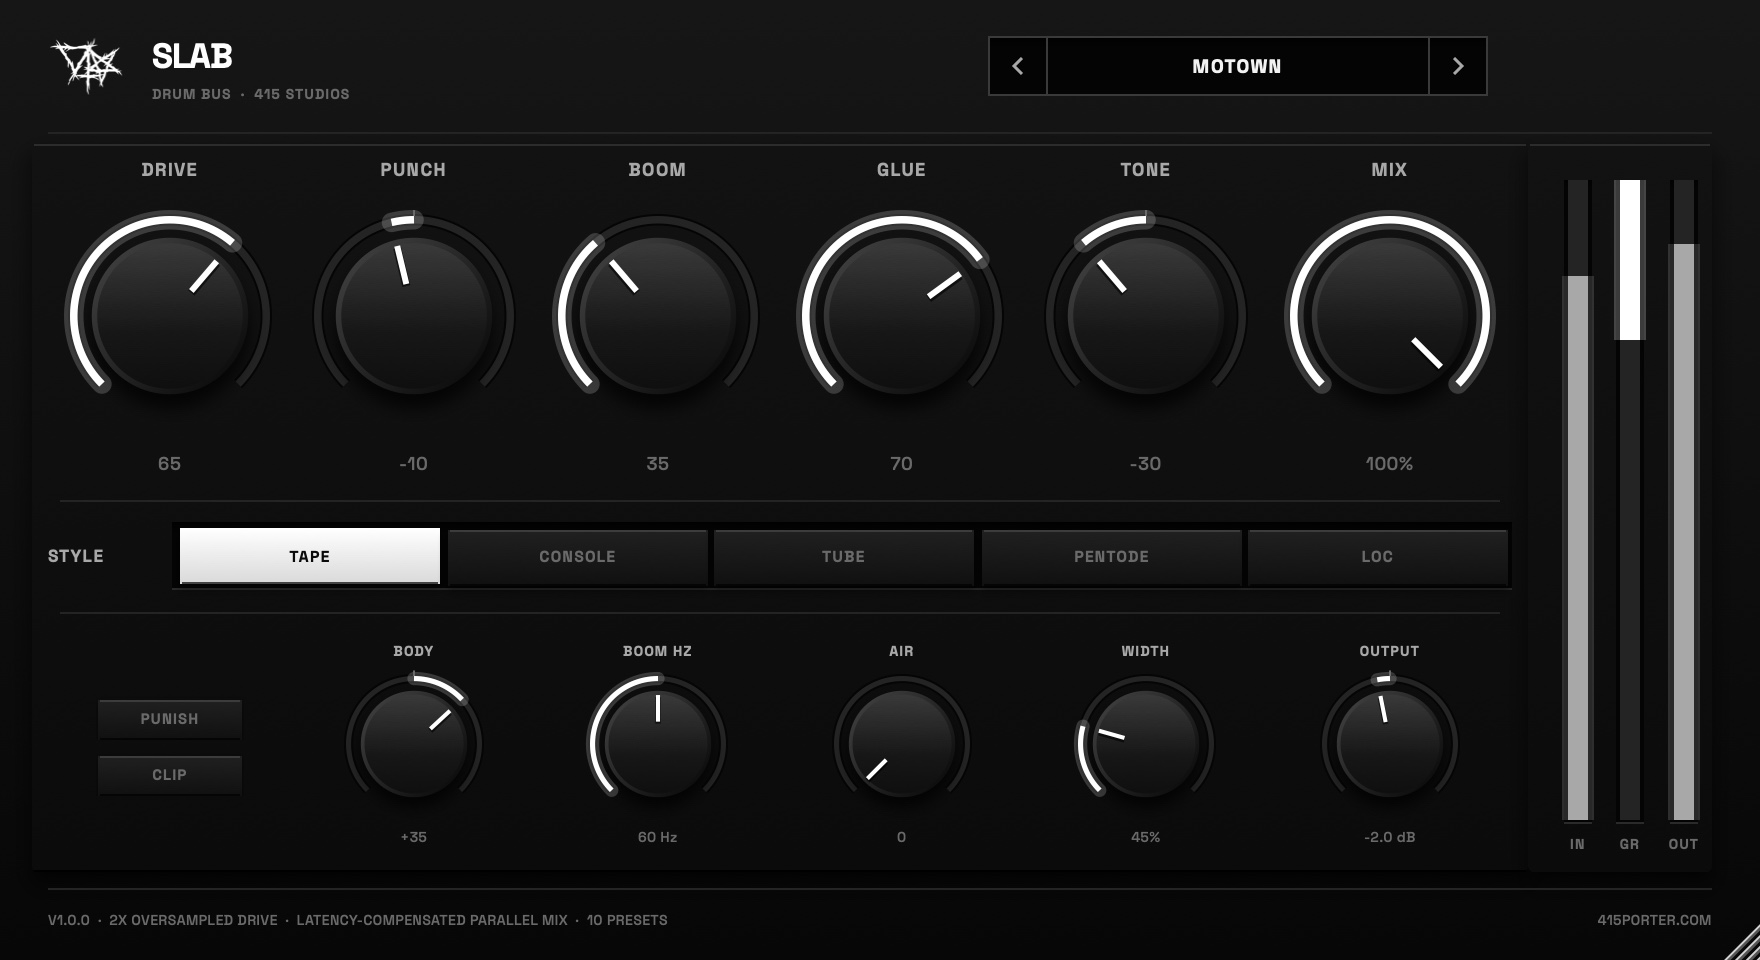
Task: Click the BOOM knob
Action: tap(657, 316)
